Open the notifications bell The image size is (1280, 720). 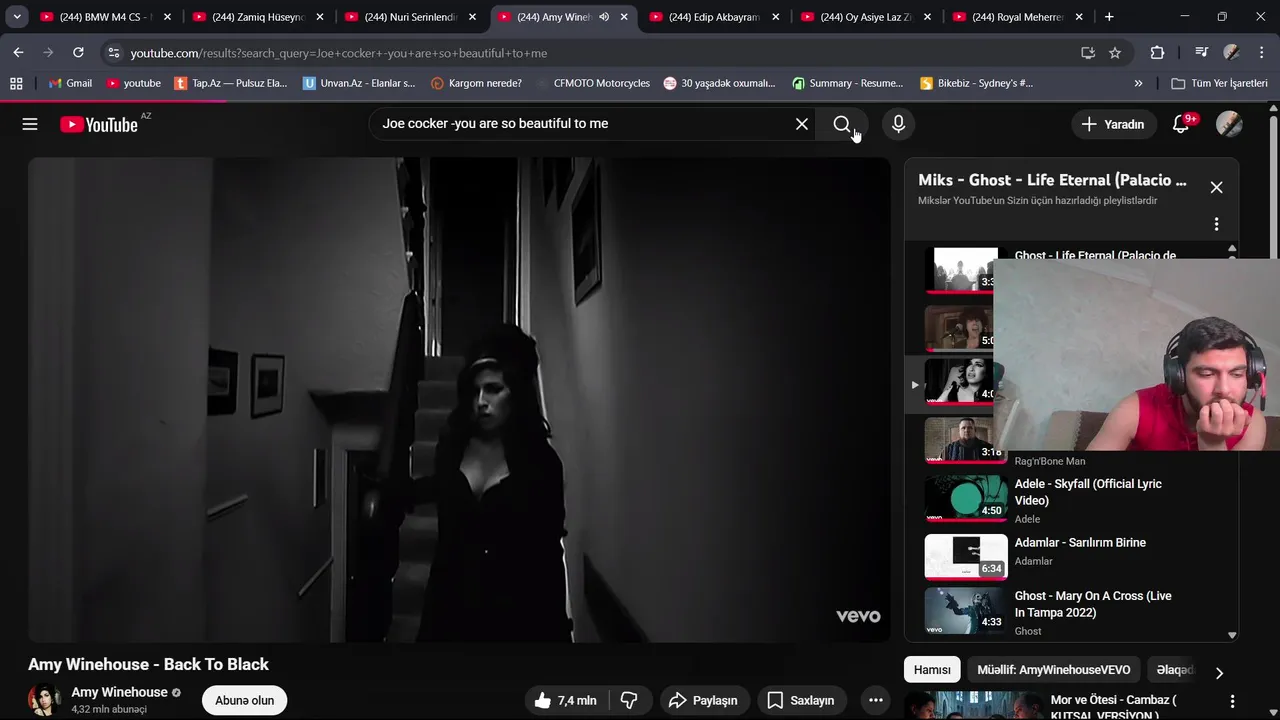click(1181, 124)
